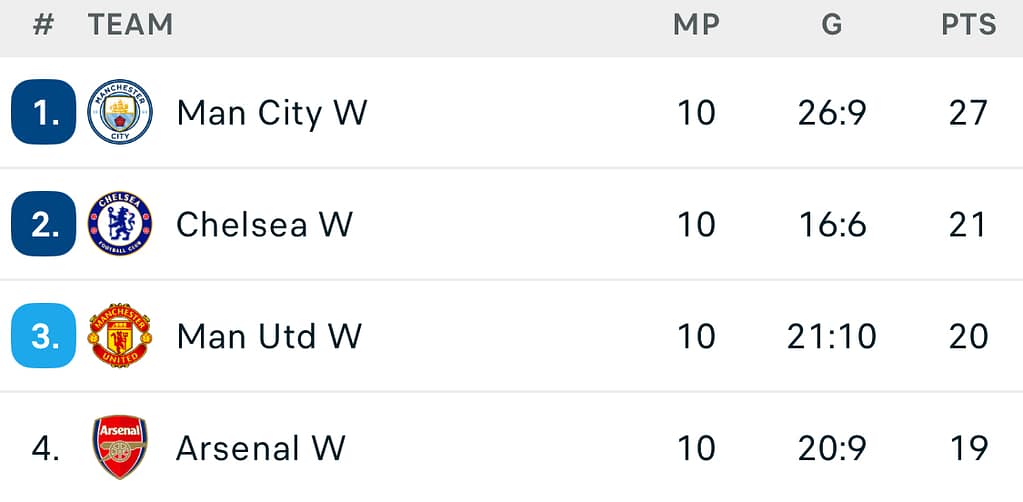Click the Arsenal club crest
The image size is (1023, 502).
120,447
